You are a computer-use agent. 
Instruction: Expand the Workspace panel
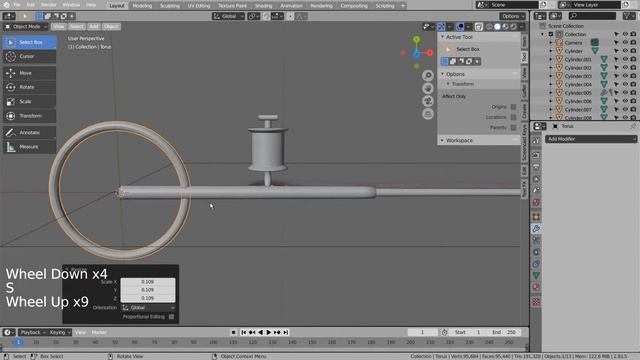442,140
